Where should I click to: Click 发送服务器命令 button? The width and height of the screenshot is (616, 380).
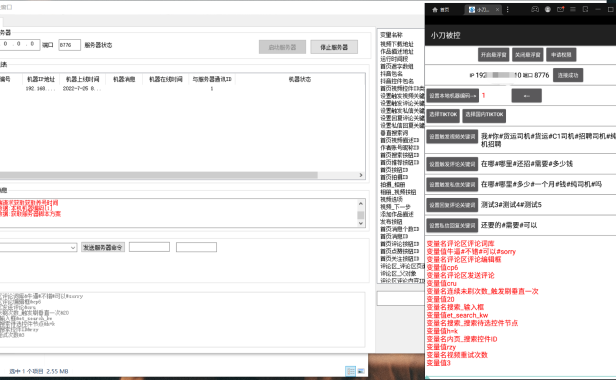tap(103, 247)
